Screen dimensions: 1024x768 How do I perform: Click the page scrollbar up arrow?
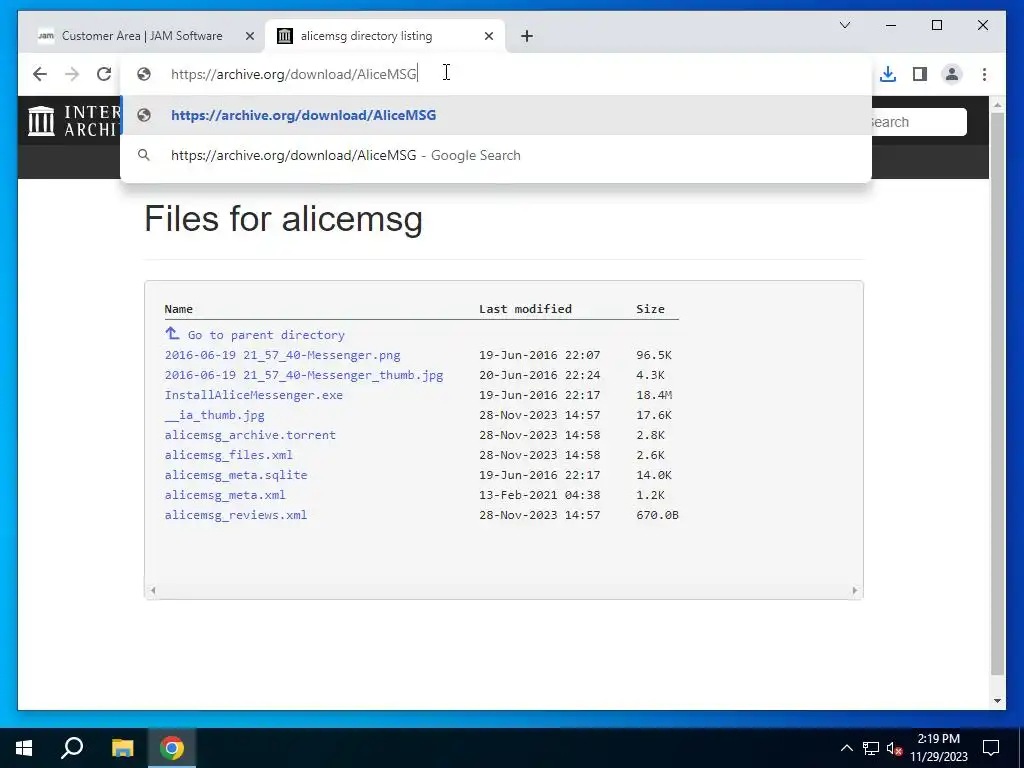click(x=997, y=104)
